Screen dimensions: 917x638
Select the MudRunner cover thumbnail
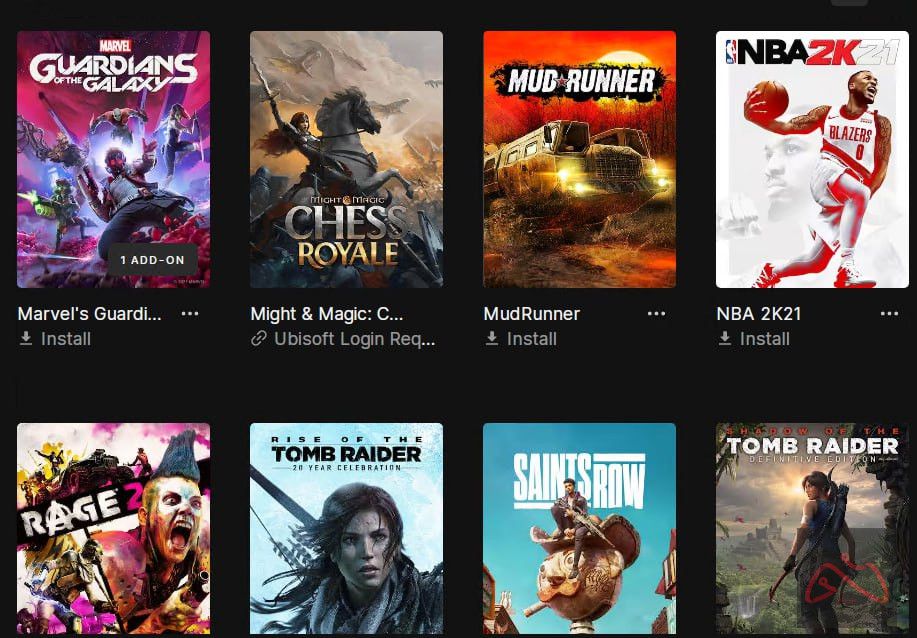point(580,159)
